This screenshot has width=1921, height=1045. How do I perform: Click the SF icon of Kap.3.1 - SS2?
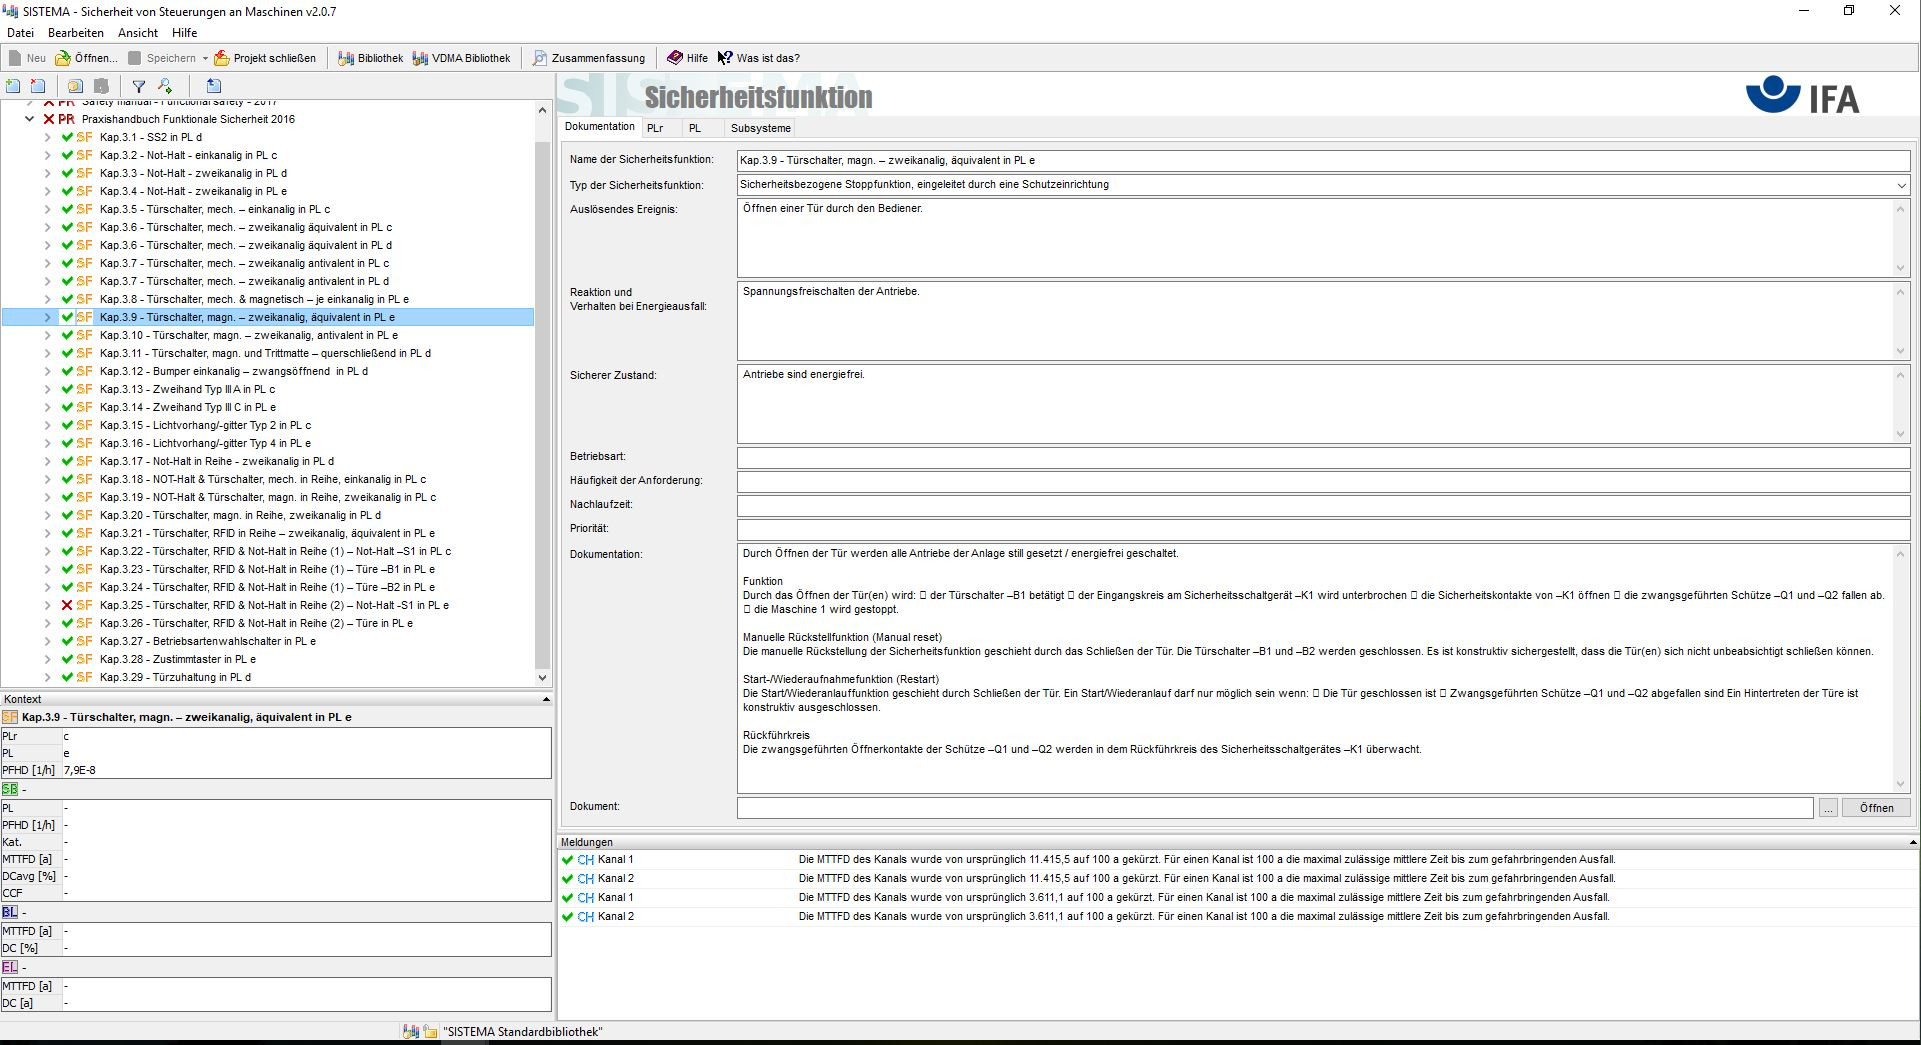point(84,137)
